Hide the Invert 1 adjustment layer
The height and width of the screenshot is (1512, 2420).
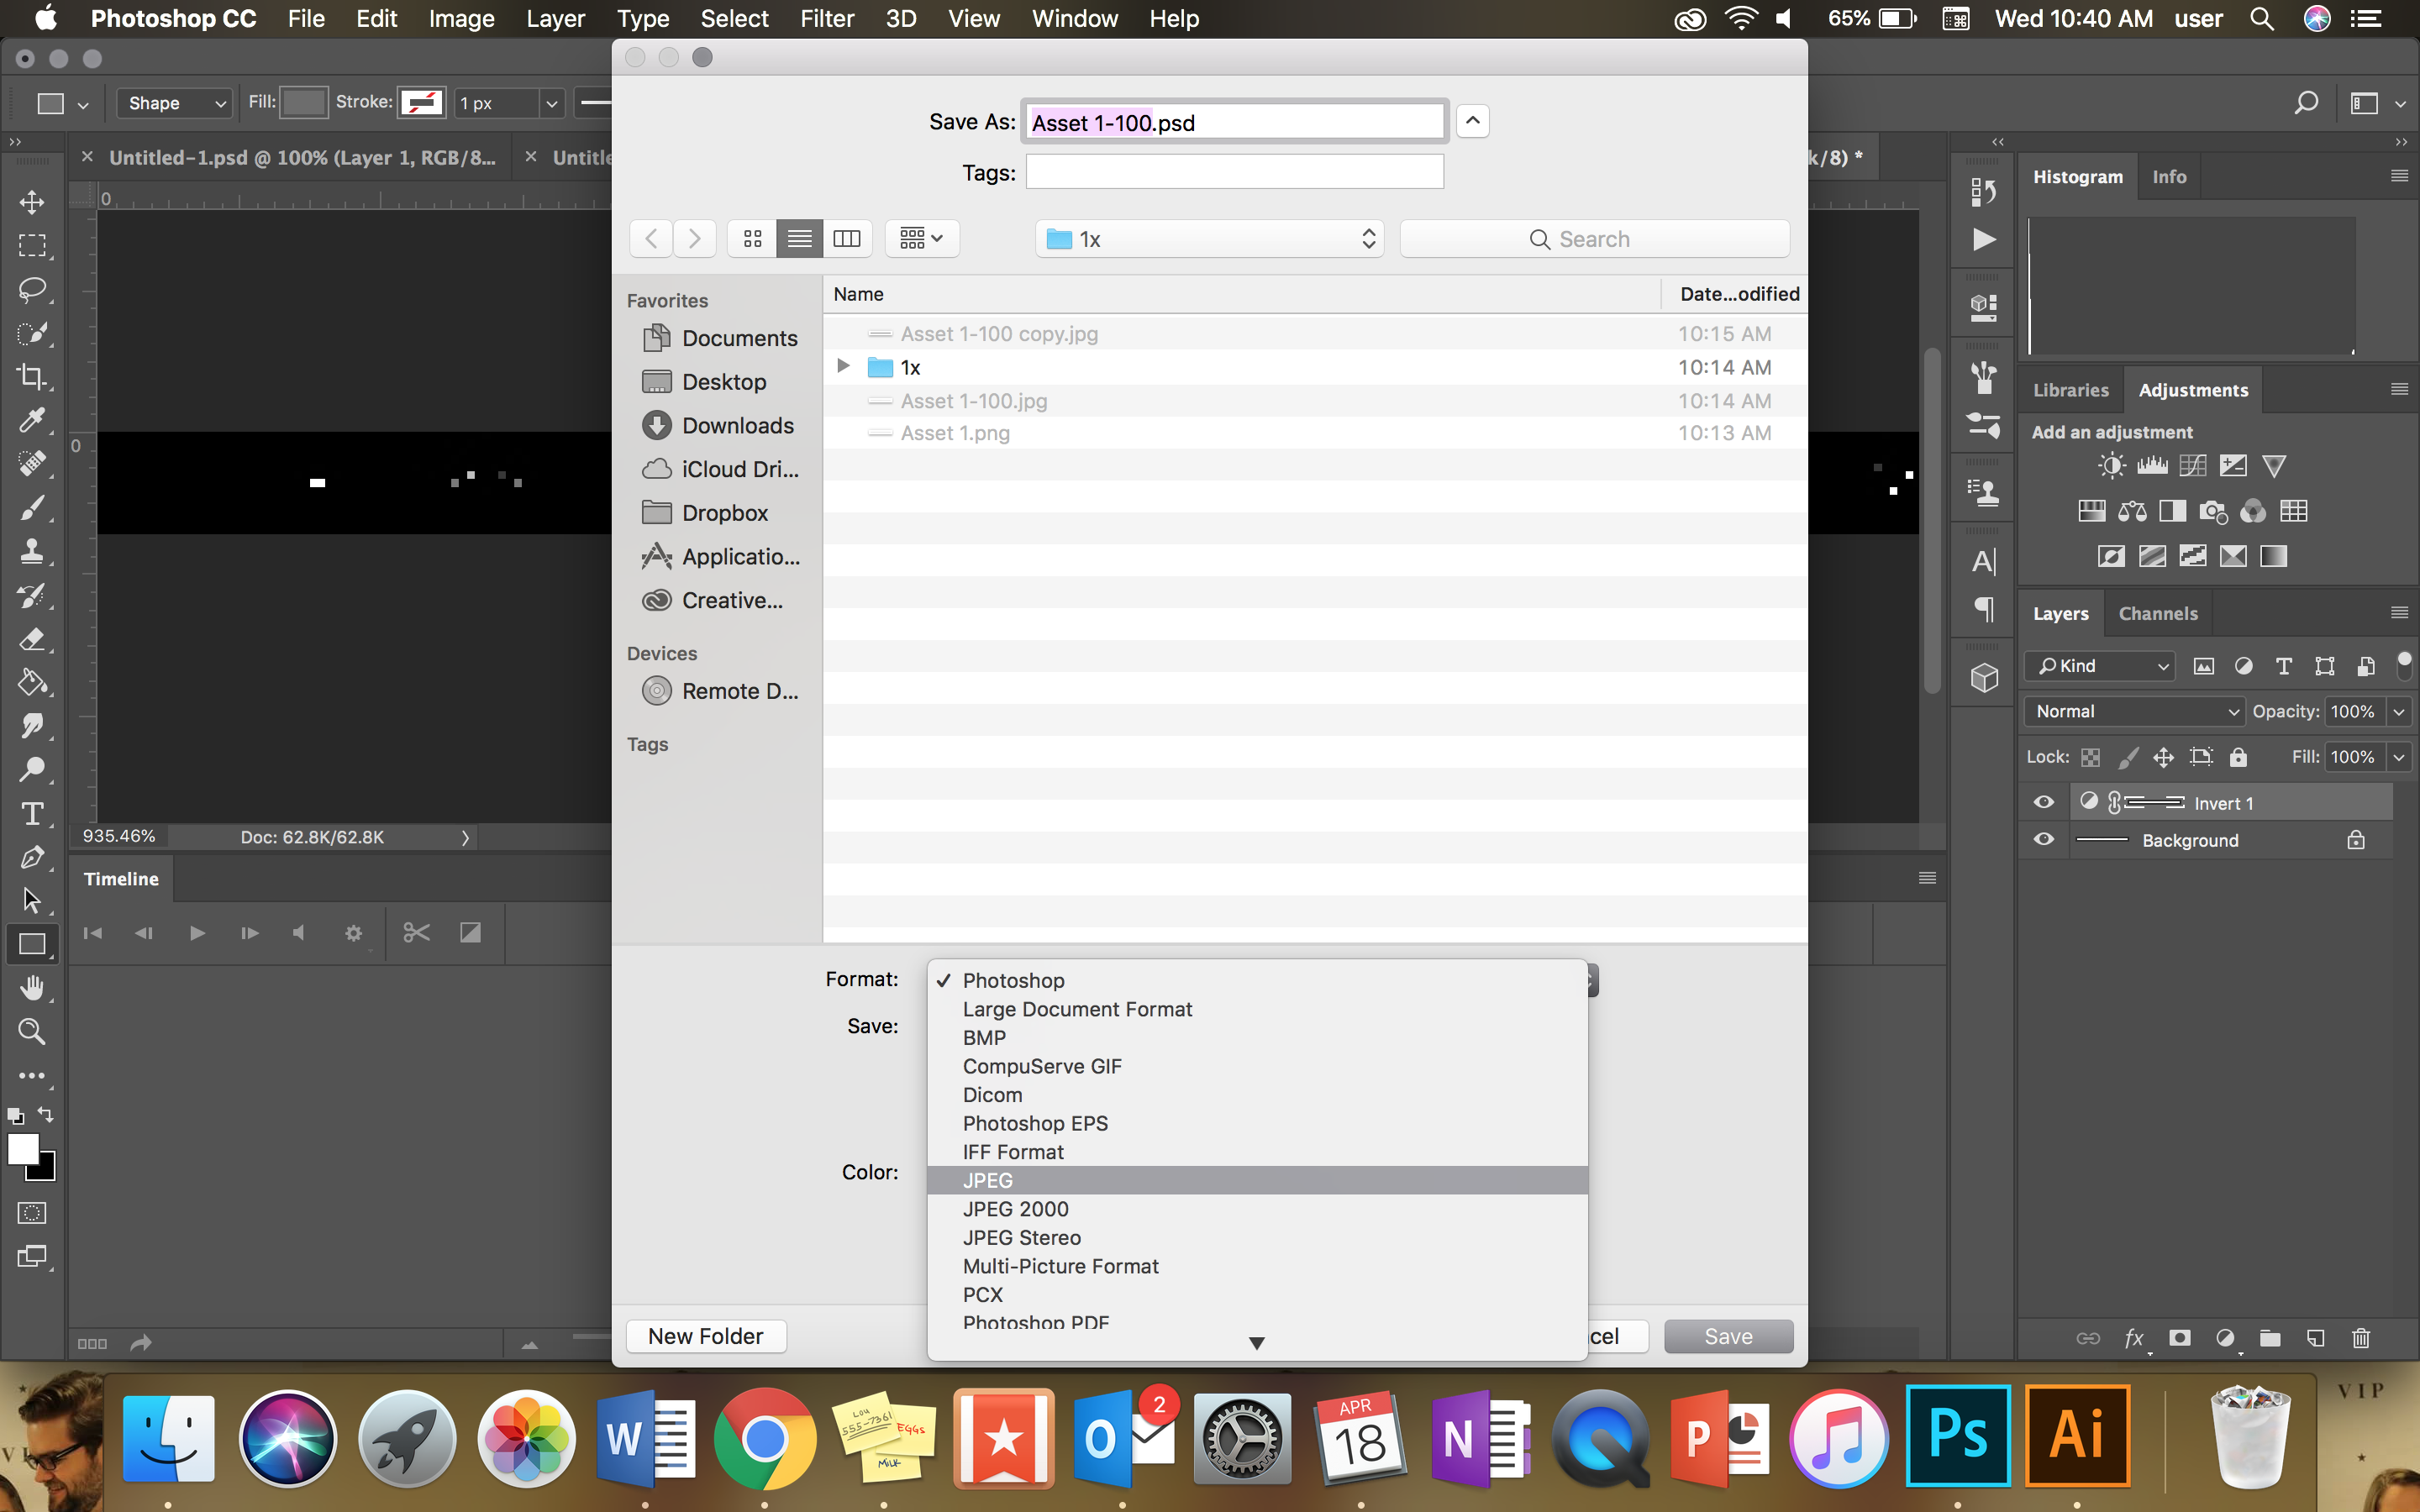point(2044,801)
